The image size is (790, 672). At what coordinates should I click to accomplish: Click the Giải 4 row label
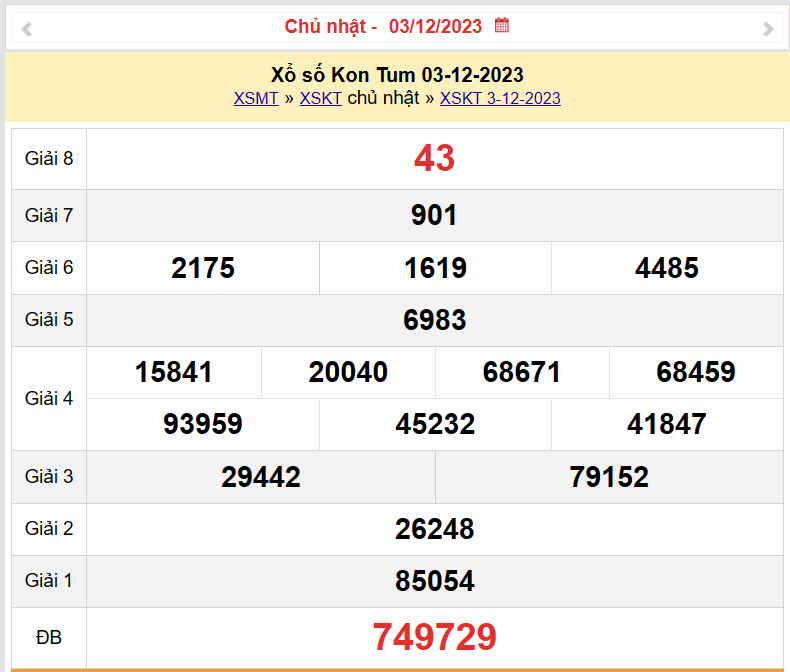49,398
